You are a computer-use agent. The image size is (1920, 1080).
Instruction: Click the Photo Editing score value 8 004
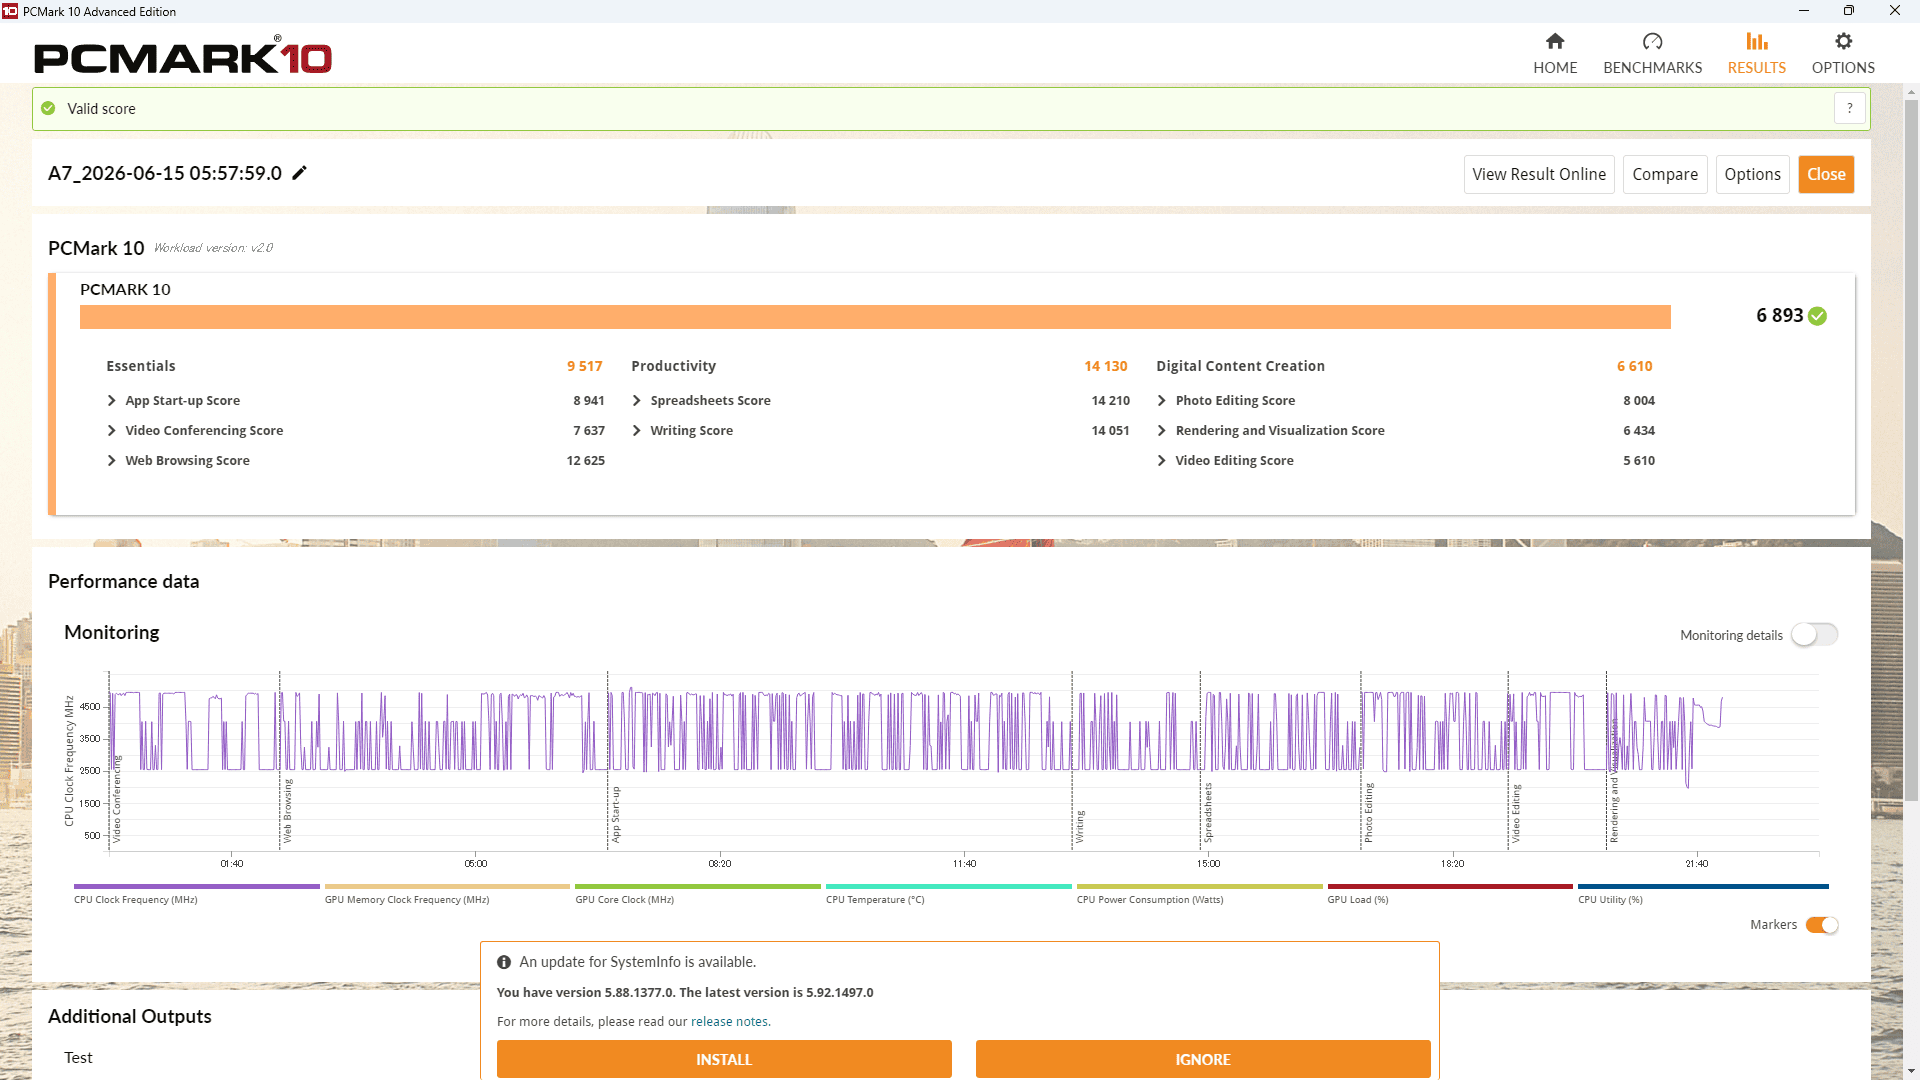[1639, 401]
